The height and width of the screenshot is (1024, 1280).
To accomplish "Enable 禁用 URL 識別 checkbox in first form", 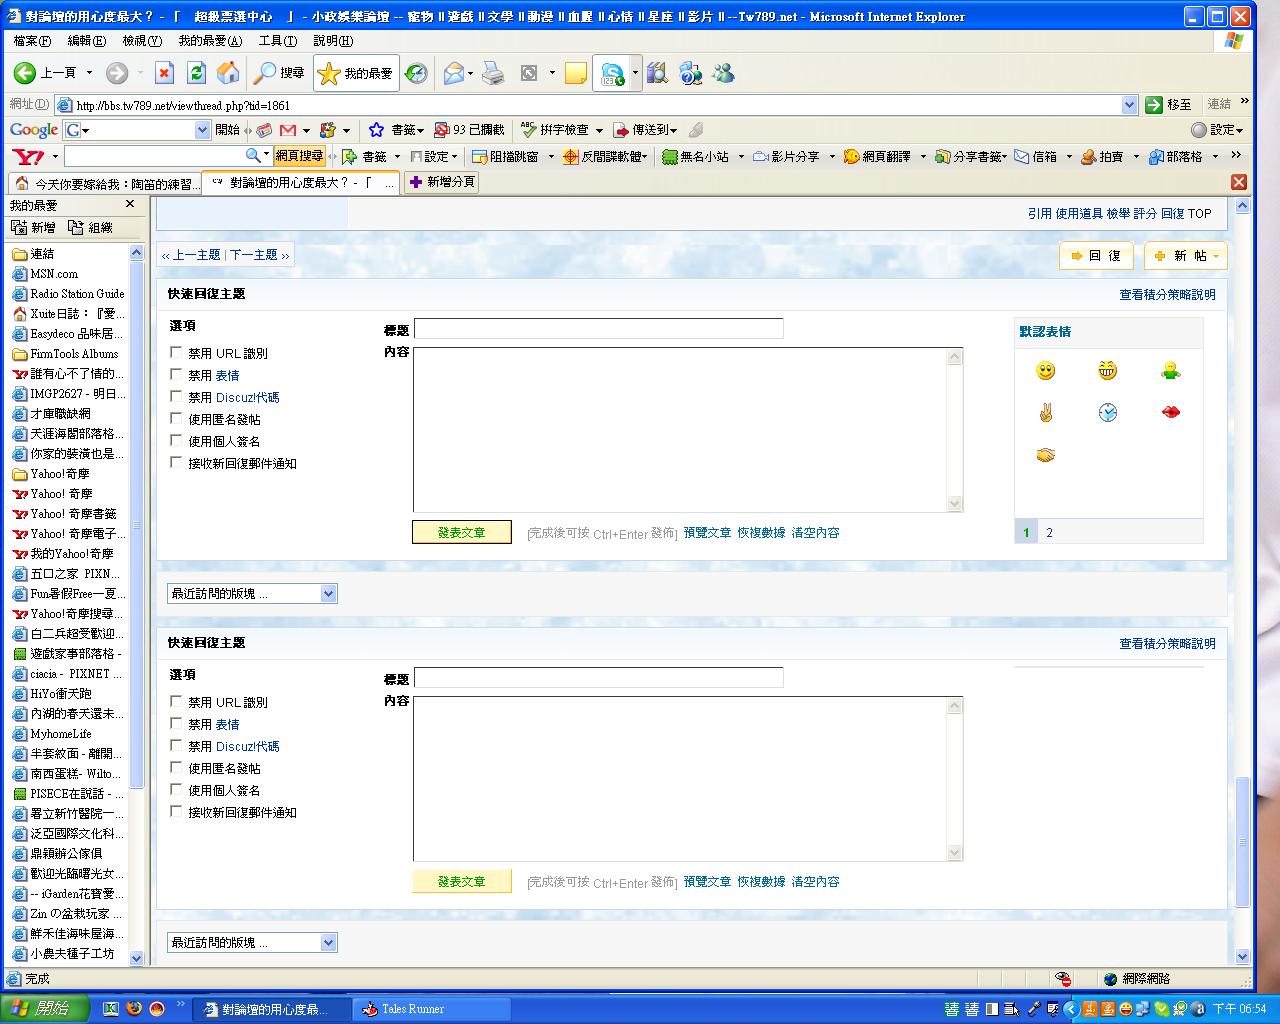I will pos(176,352).
